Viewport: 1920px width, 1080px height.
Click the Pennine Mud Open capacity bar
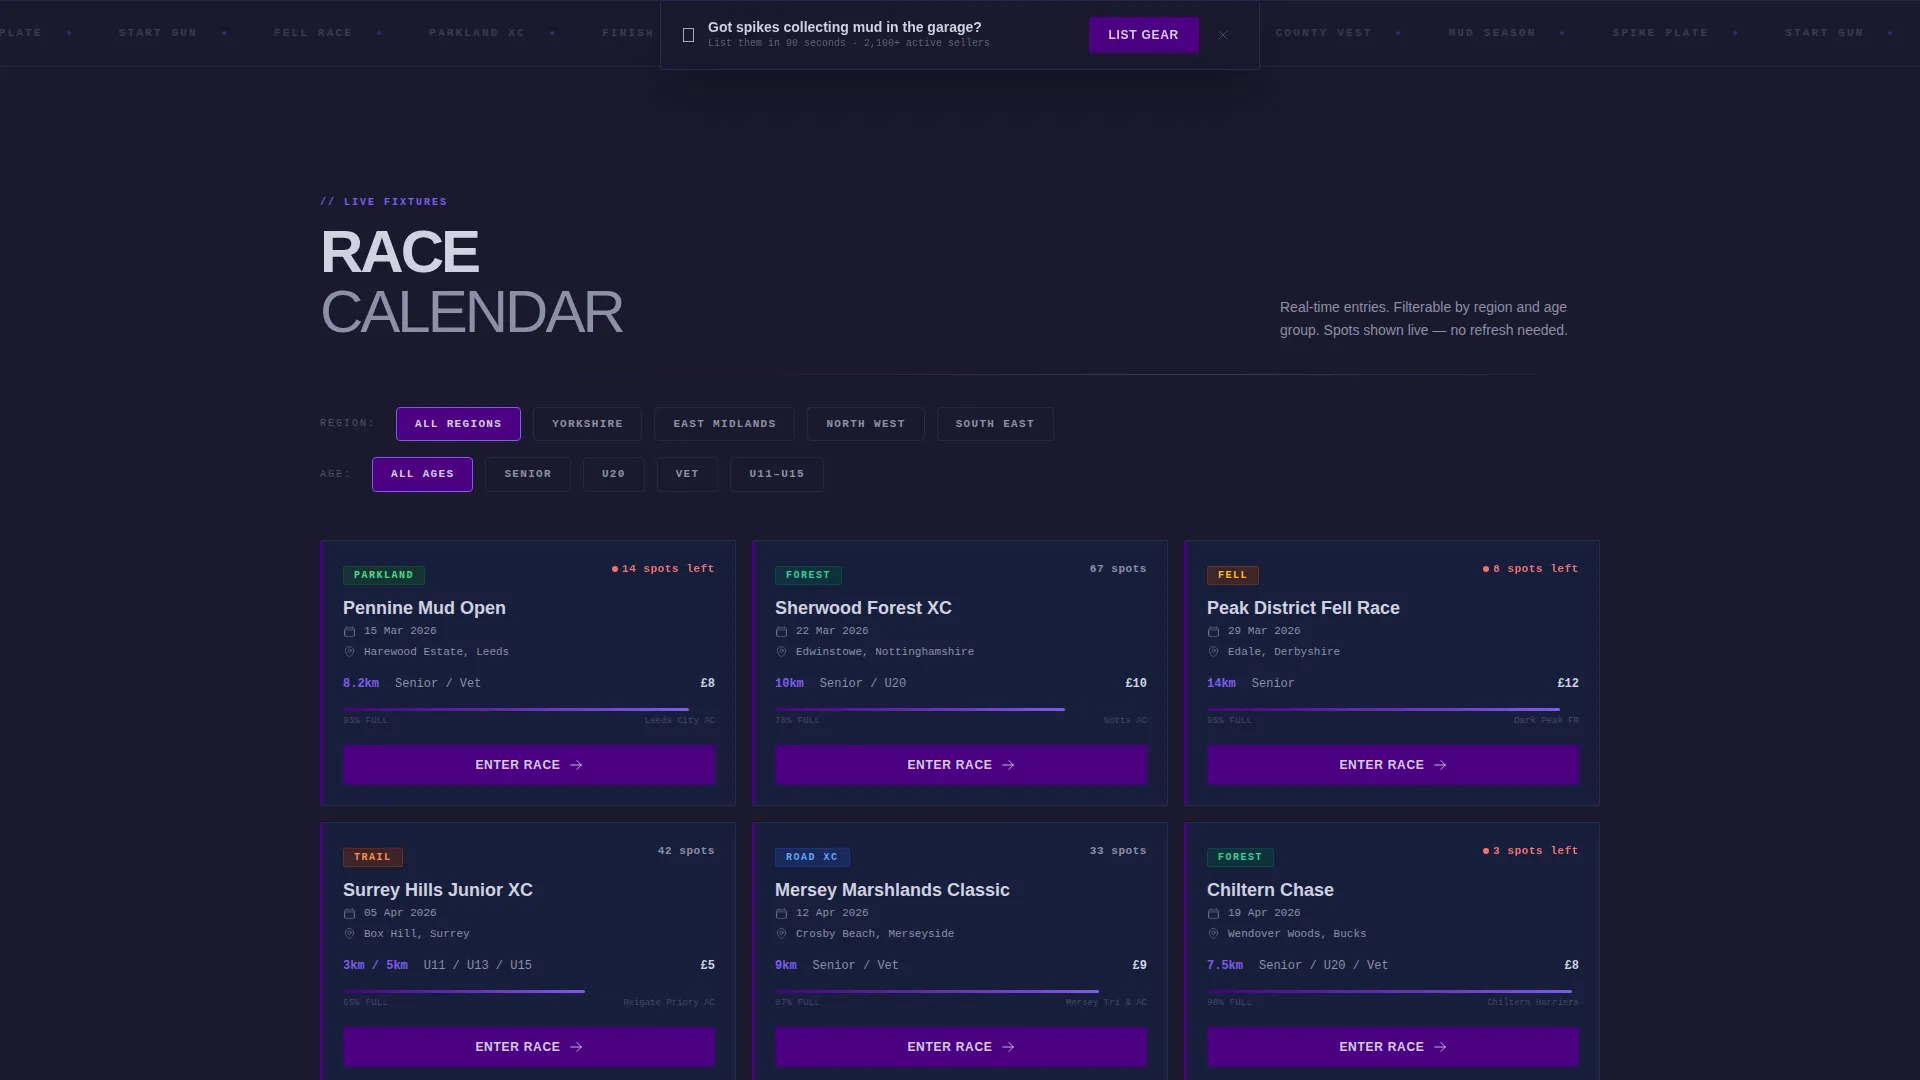coord(529,709)
